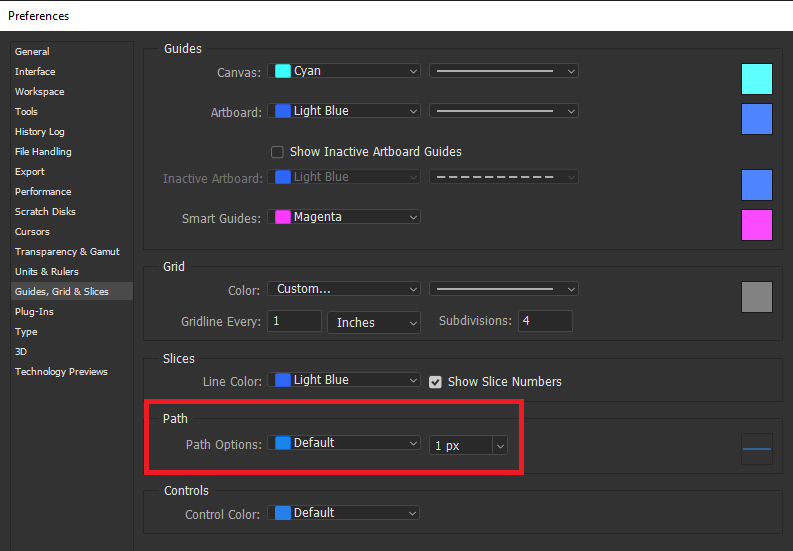The width and height of the screenshot is (793, 551).
Task: Open the Control Color Default dropdown
Action: coord(344,513)
